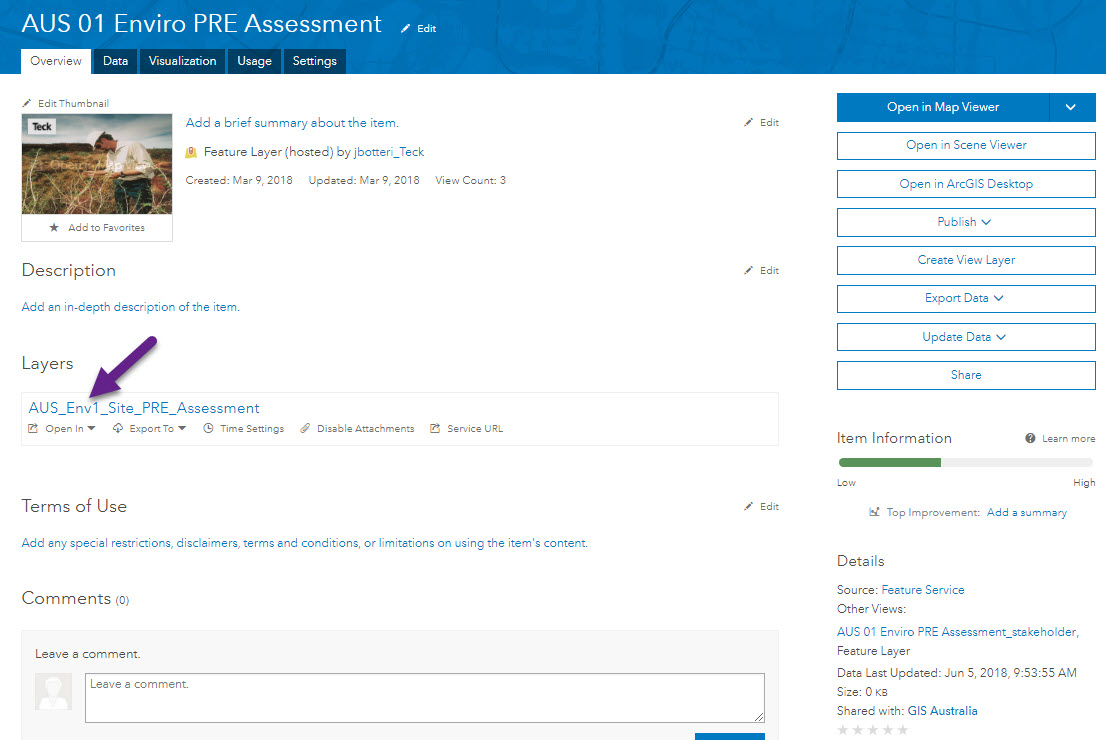Click Add an in-depth description link
This screenshot has width=1106, height=740.
(x=130, y=307)
